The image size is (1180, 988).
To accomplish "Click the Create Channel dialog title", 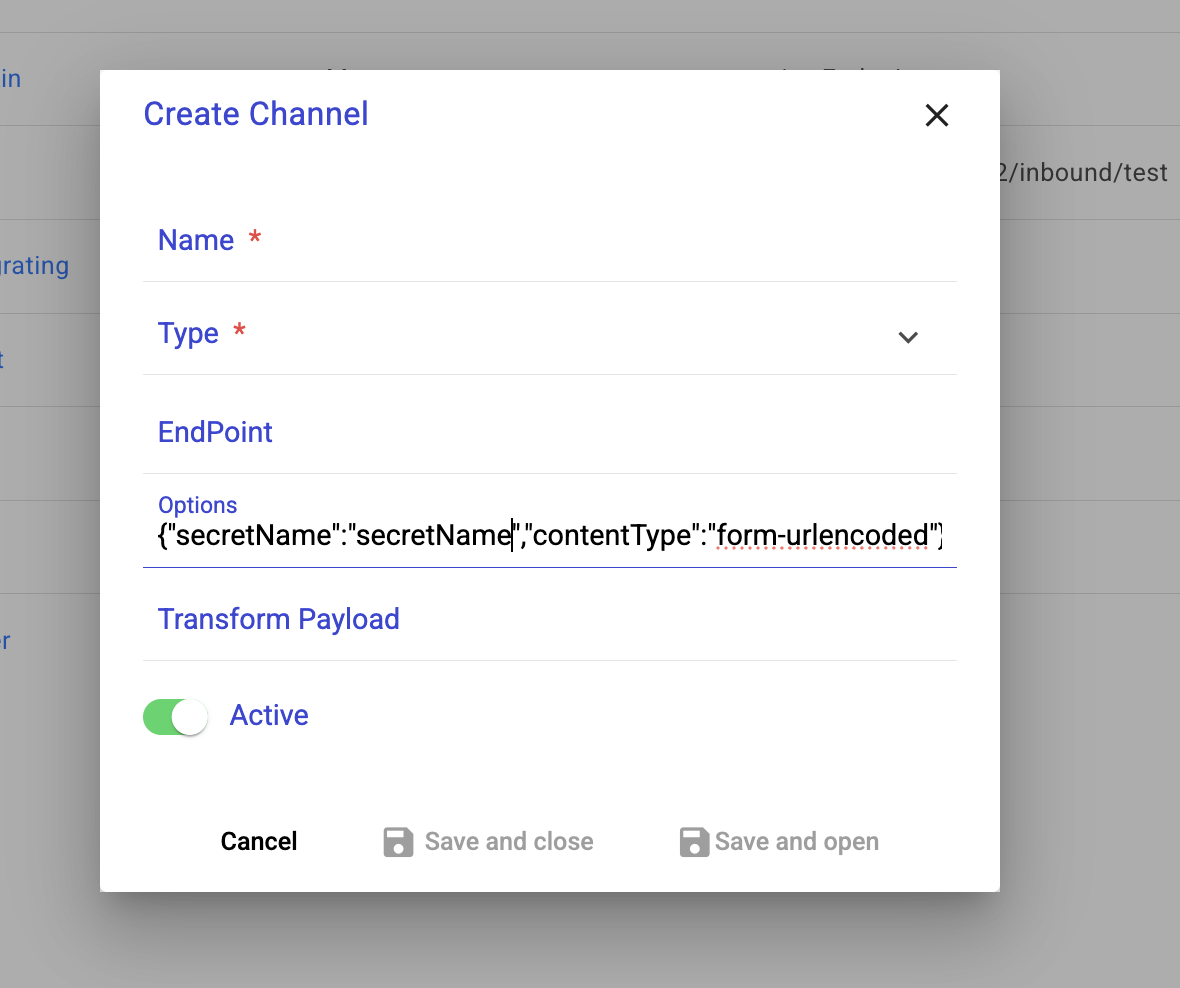I will tap(256, 114).
